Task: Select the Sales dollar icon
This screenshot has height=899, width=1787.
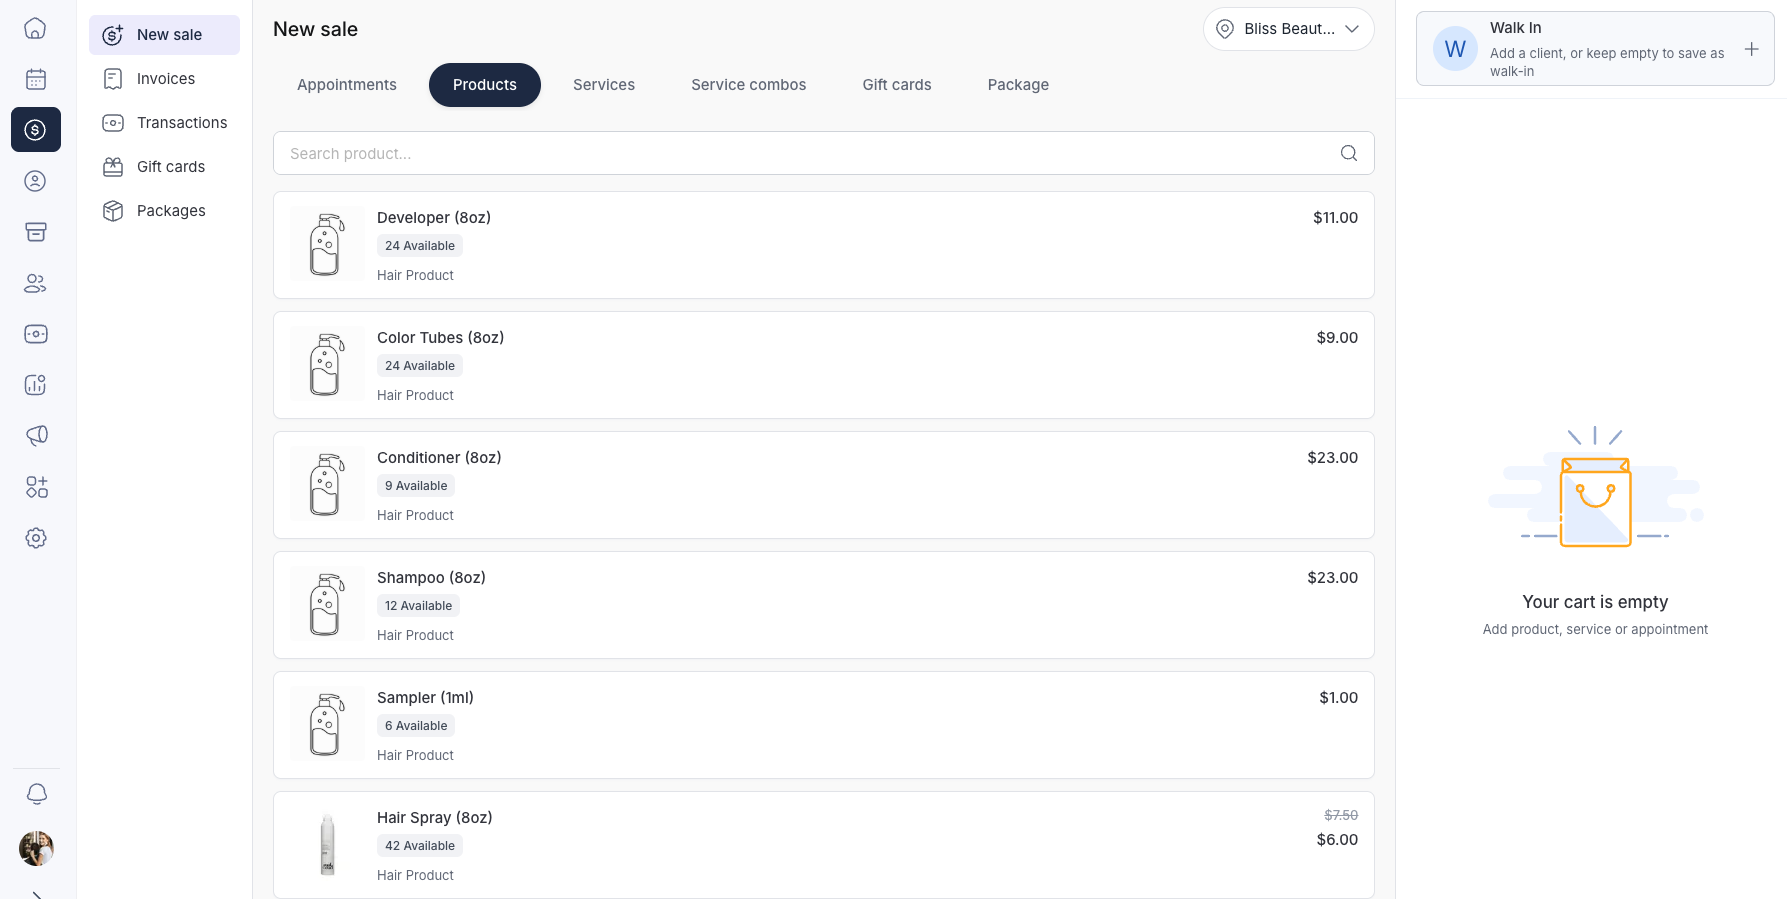Action: pyautogui.click(x=36, y=129)
